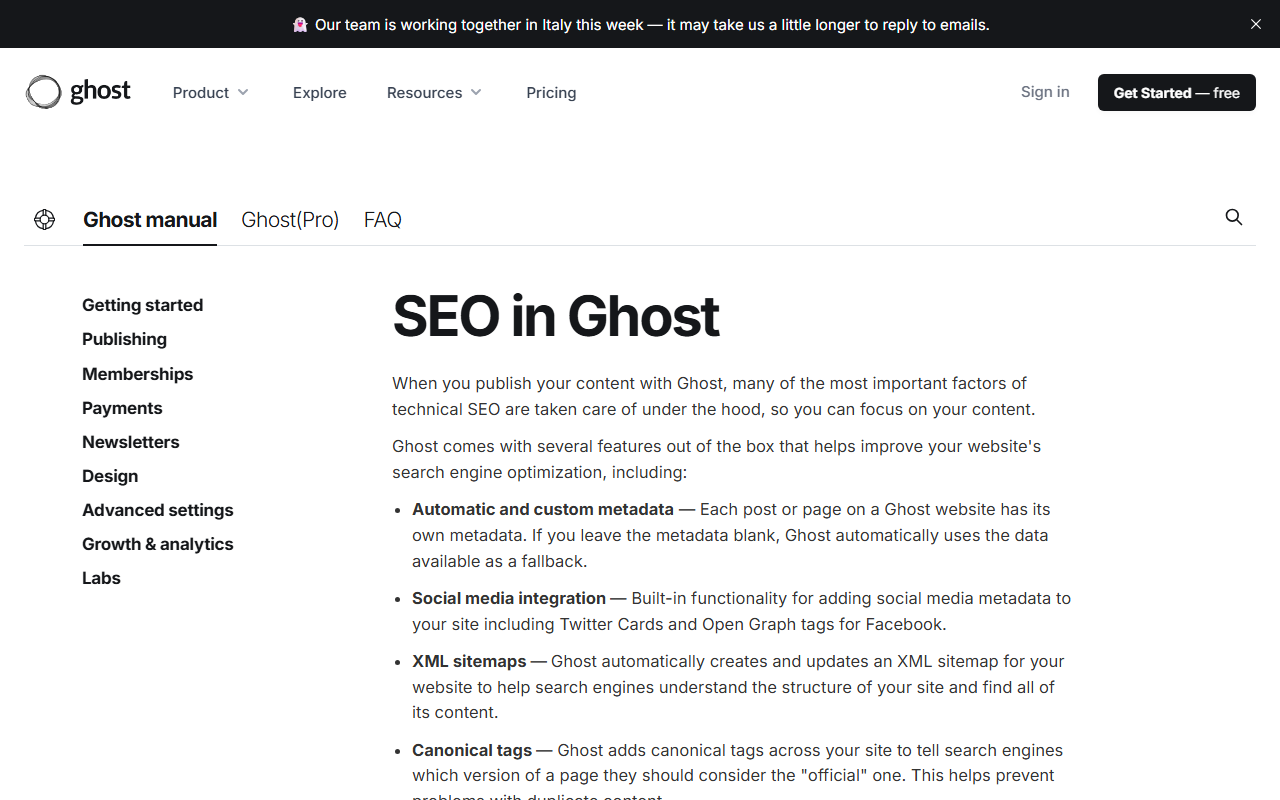This screenshot has width=1280, height=800.
Task: Open Advanced settings in the sidebar
Action: (x=157, y=510)
